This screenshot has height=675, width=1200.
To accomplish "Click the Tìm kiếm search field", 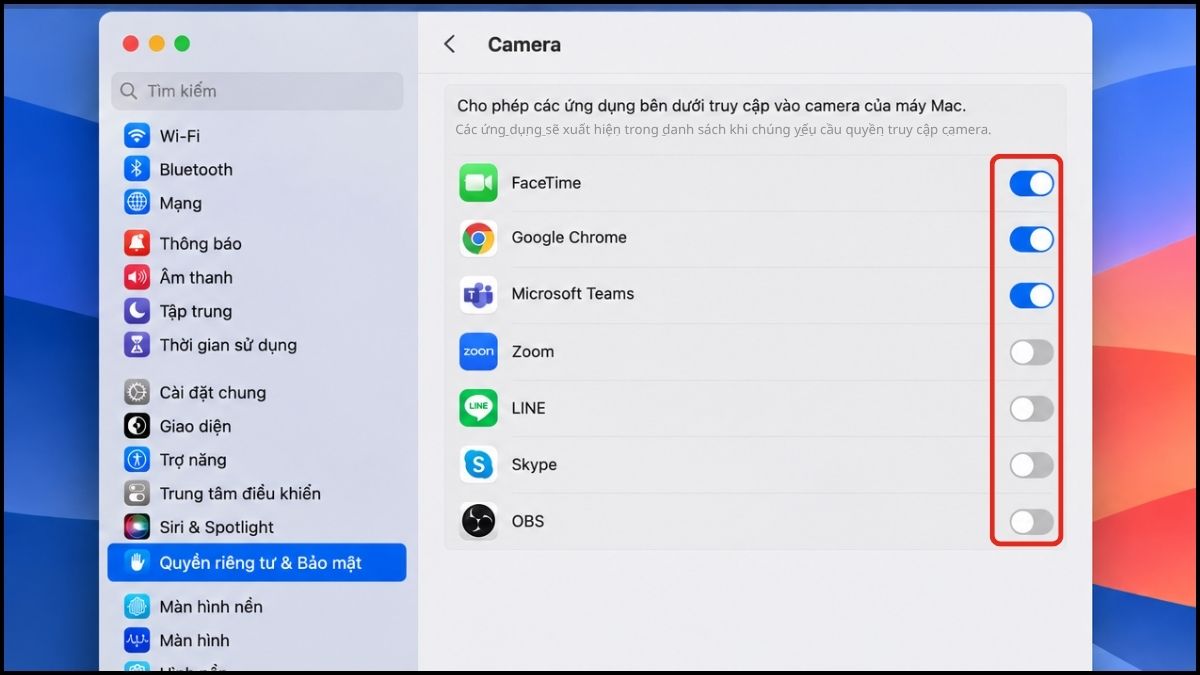I will click(x=257, y=91).
